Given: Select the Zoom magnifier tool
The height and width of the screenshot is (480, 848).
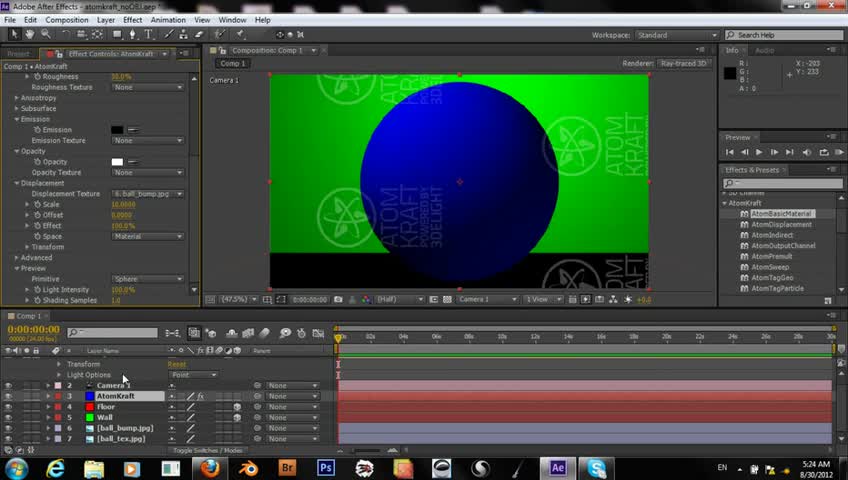Looking at the screenshot, I should point(46,34).
